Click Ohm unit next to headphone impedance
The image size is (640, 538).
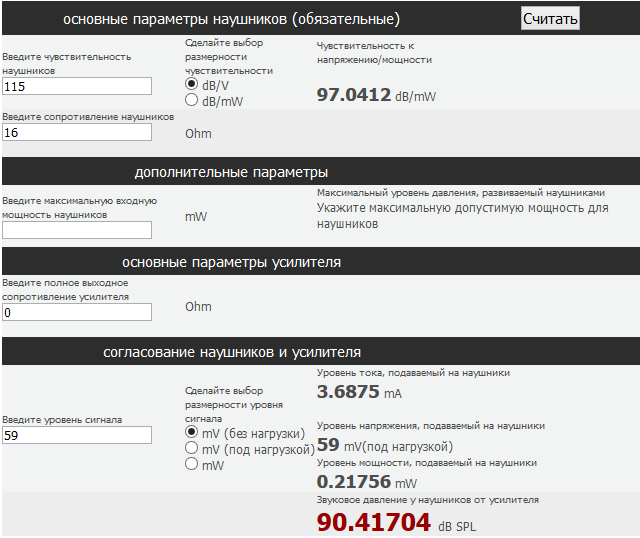point(198,133)
